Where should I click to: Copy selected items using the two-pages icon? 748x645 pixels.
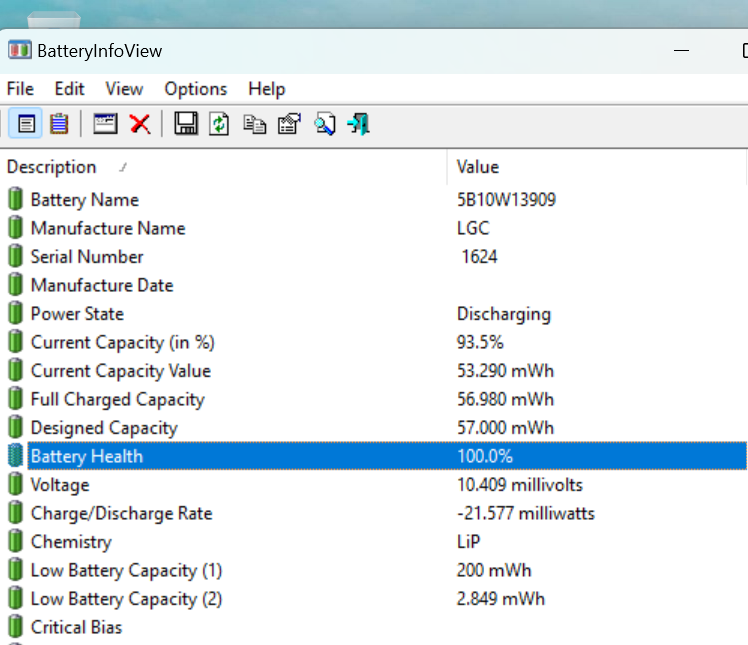(x=254, y=124)
